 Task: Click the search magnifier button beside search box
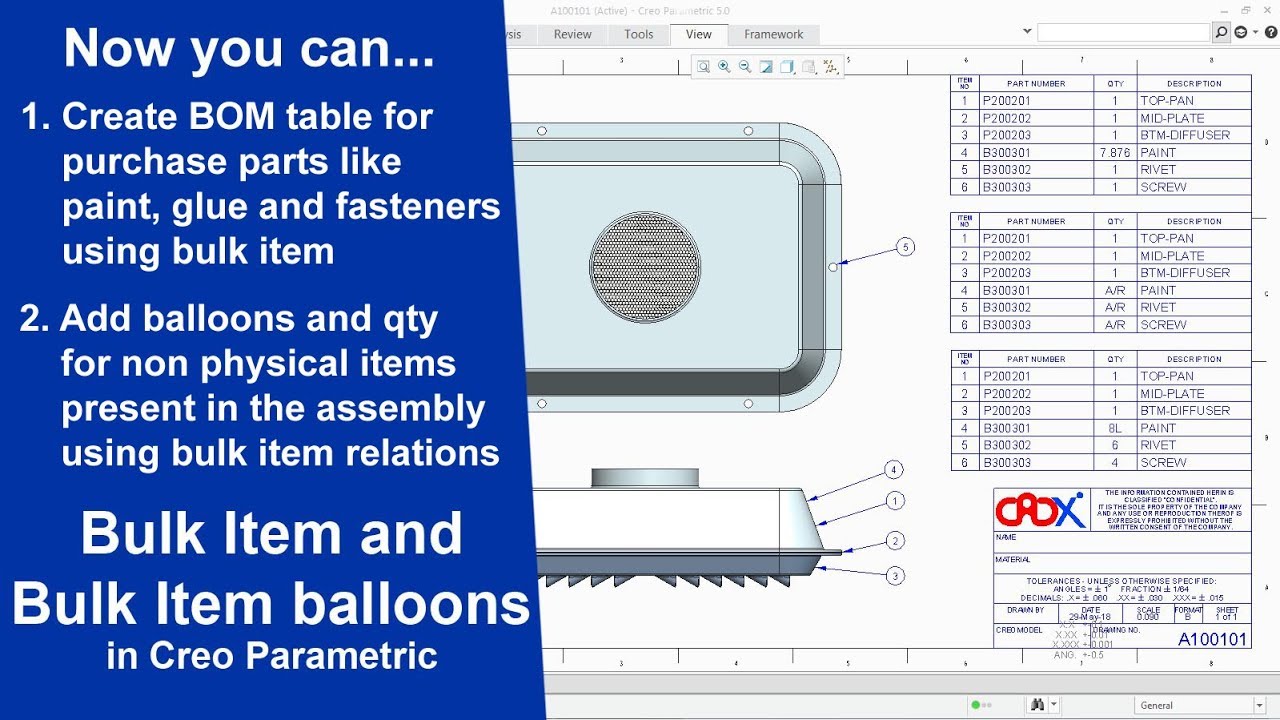pos(1221,33)
